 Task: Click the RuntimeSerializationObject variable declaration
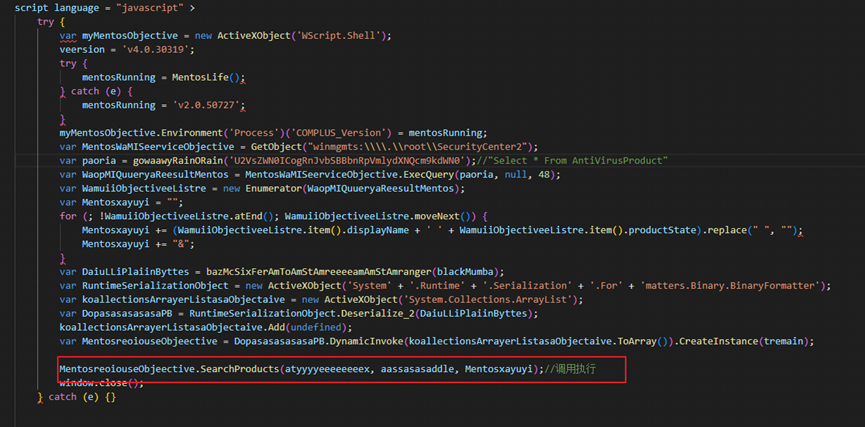[155, 285]
